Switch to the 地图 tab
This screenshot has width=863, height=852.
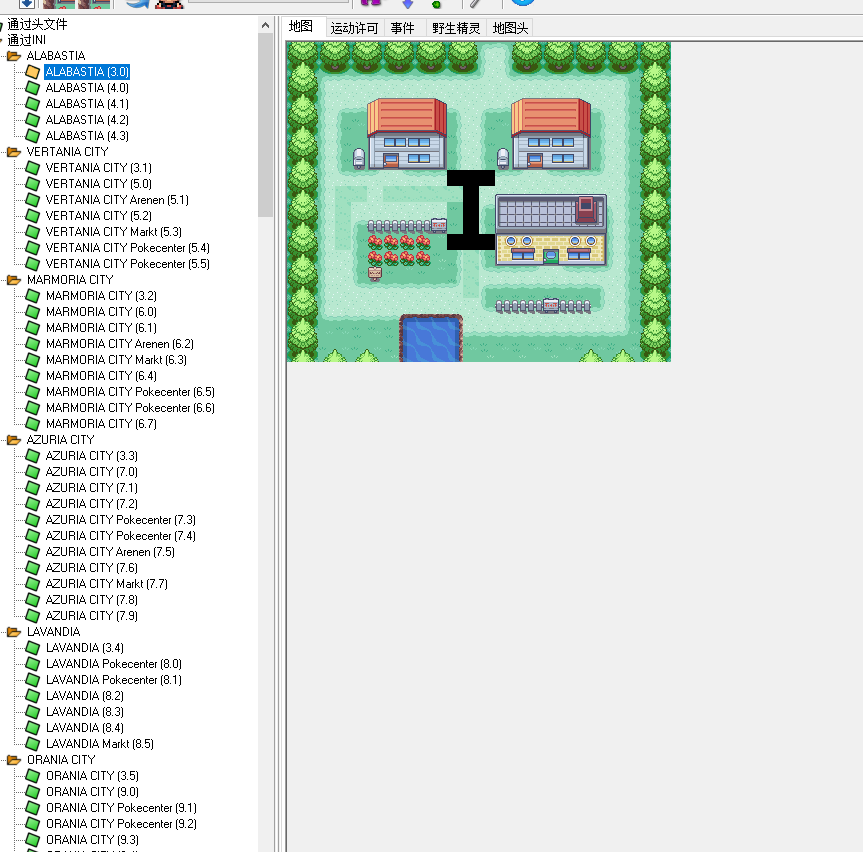[301, 27]
